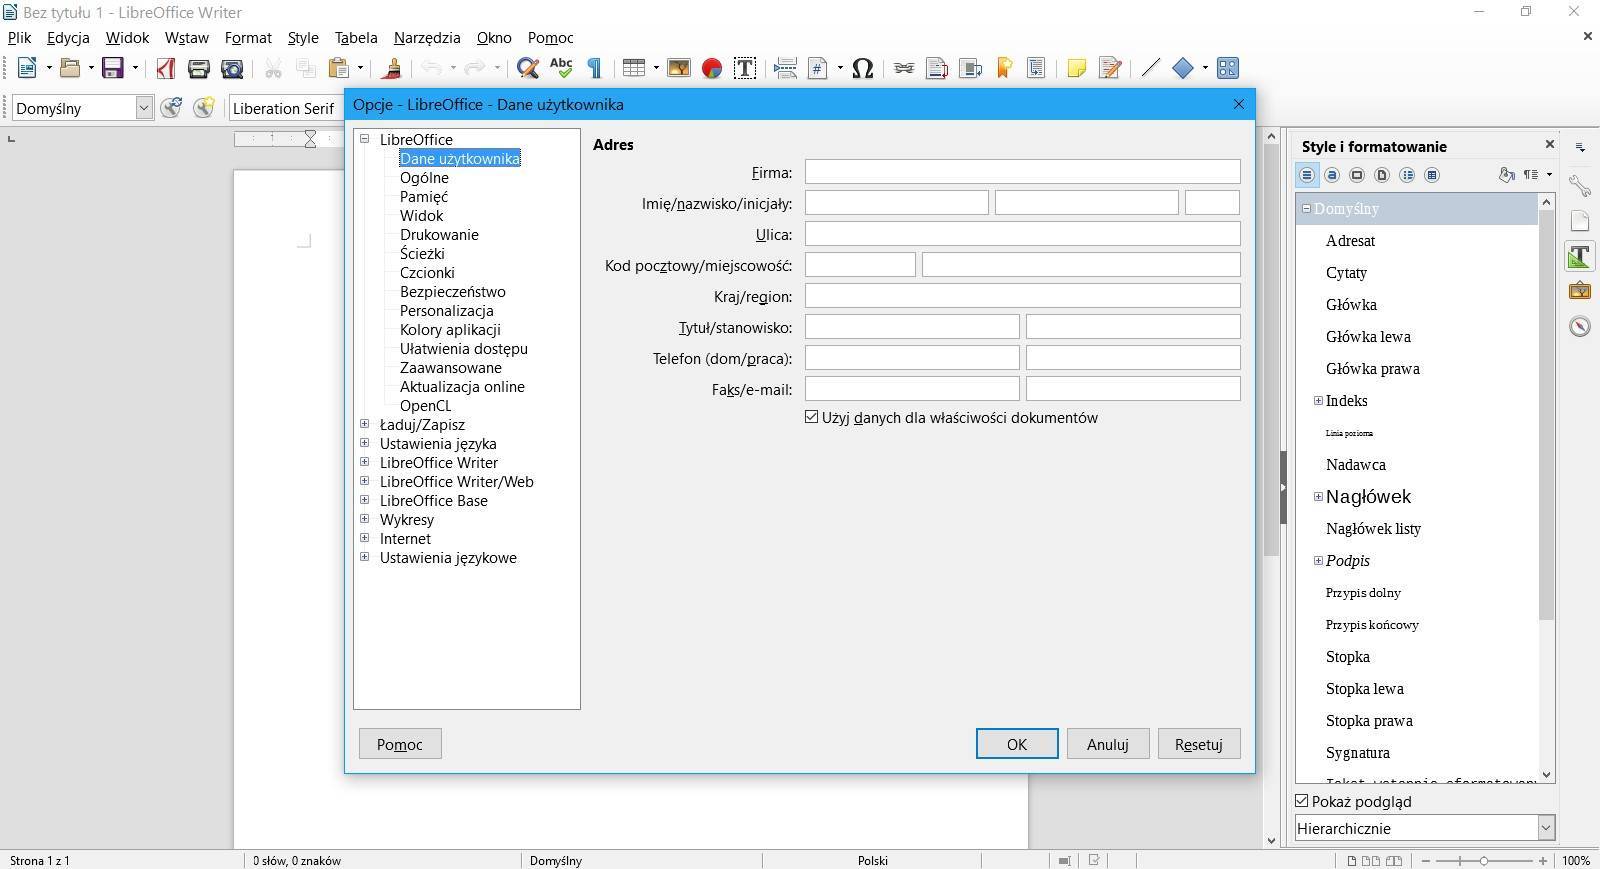The image size is (1600, 869).
Task: Select Character styles icon in Styles panel
Action: click(x=1332, y=175)
